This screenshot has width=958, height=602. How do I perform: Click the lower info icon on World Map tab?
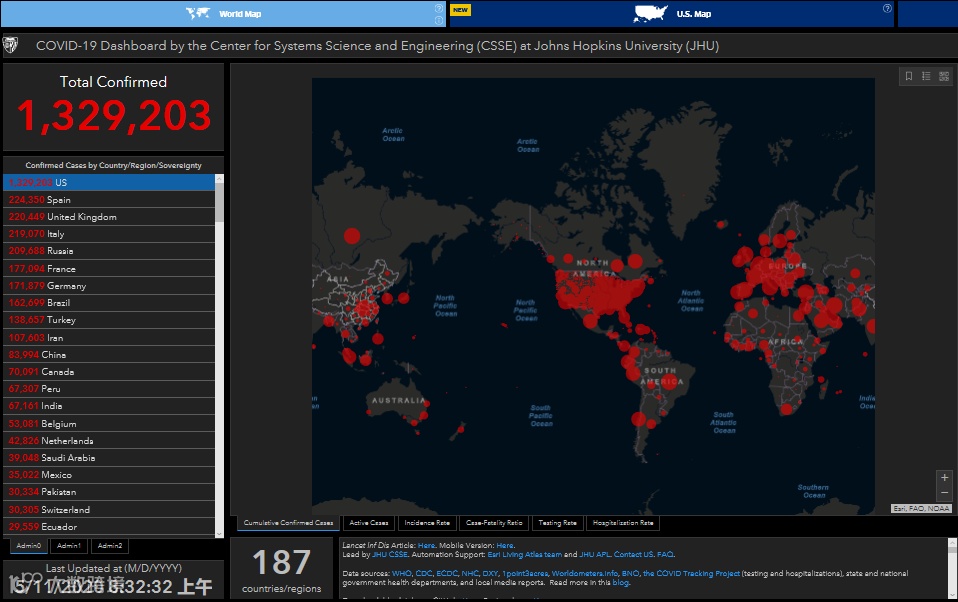point(439,20)
